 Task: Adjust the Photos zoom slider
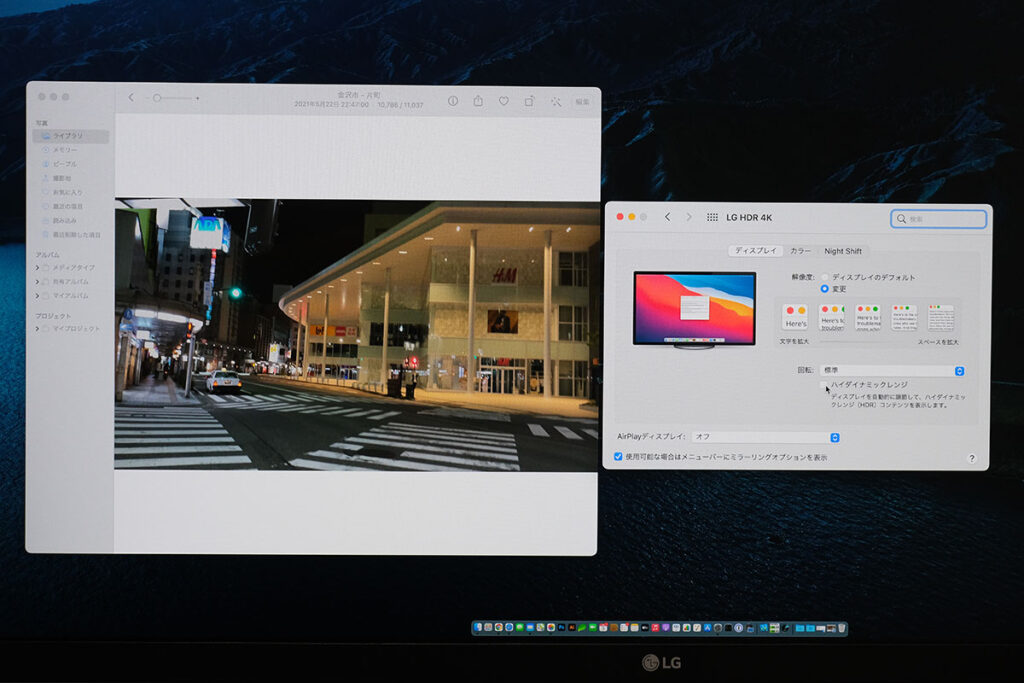click(172, 98)
